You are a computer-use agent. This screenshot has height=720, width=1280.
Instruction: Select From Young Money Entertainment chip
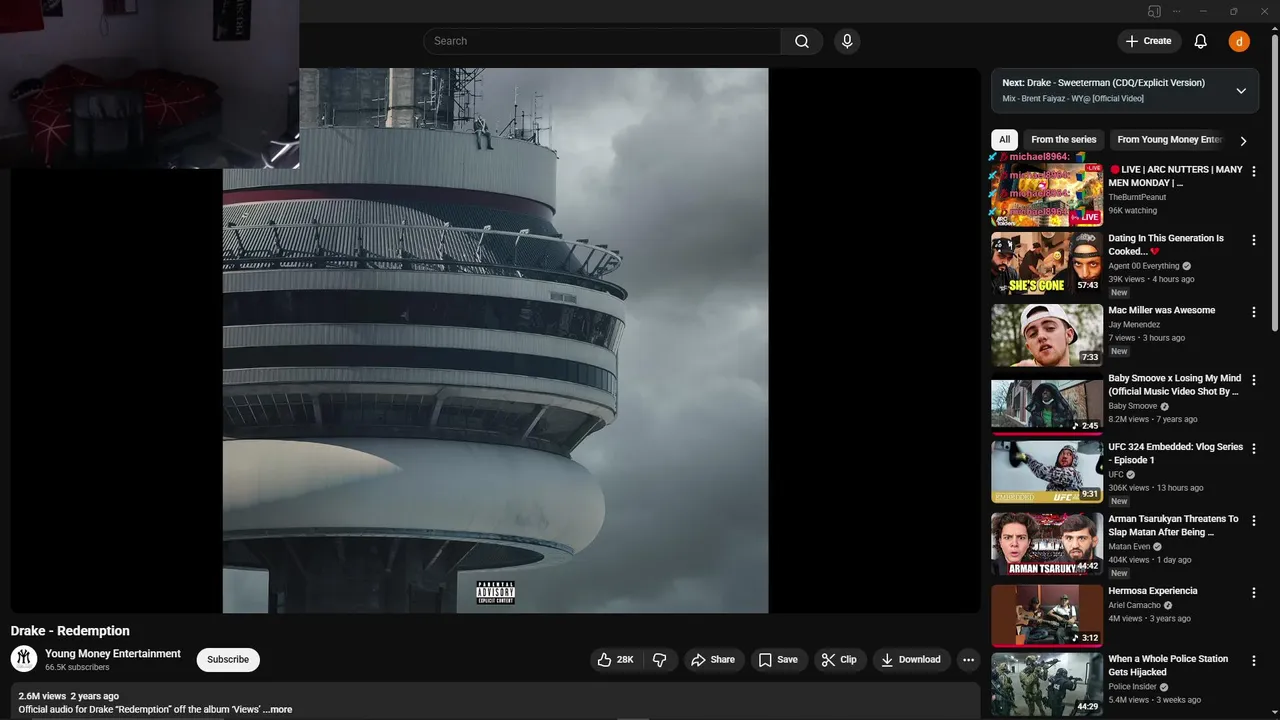point(1169,140)
